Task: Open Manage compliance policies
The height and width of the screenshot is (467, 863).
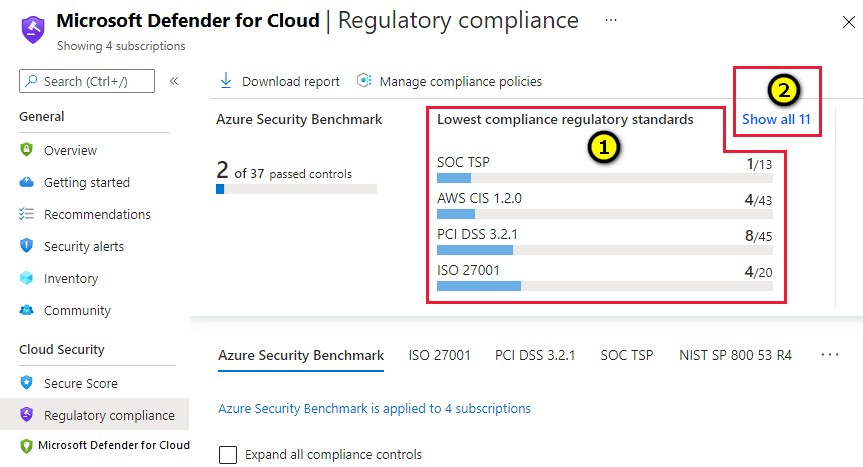Action: 450,81
